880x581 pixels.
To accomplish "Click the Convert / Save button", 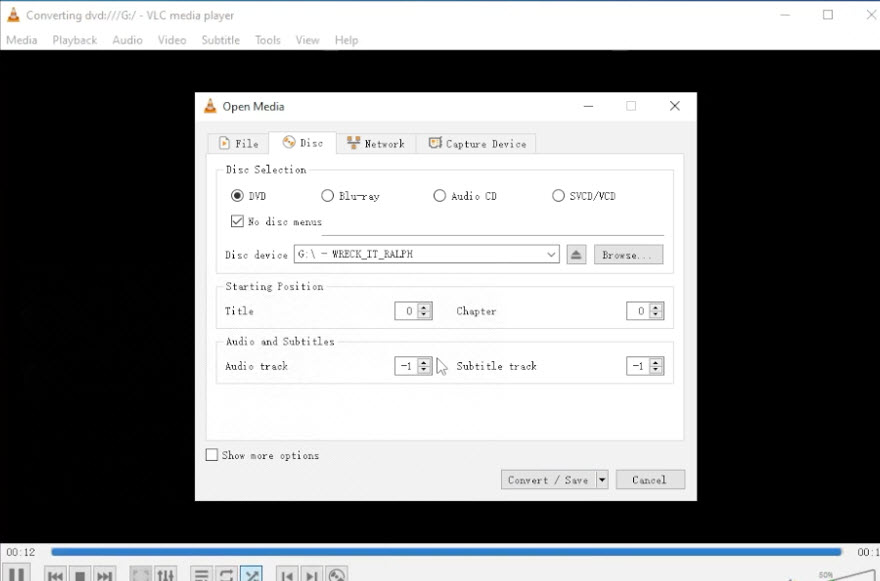I will point(548,479).
